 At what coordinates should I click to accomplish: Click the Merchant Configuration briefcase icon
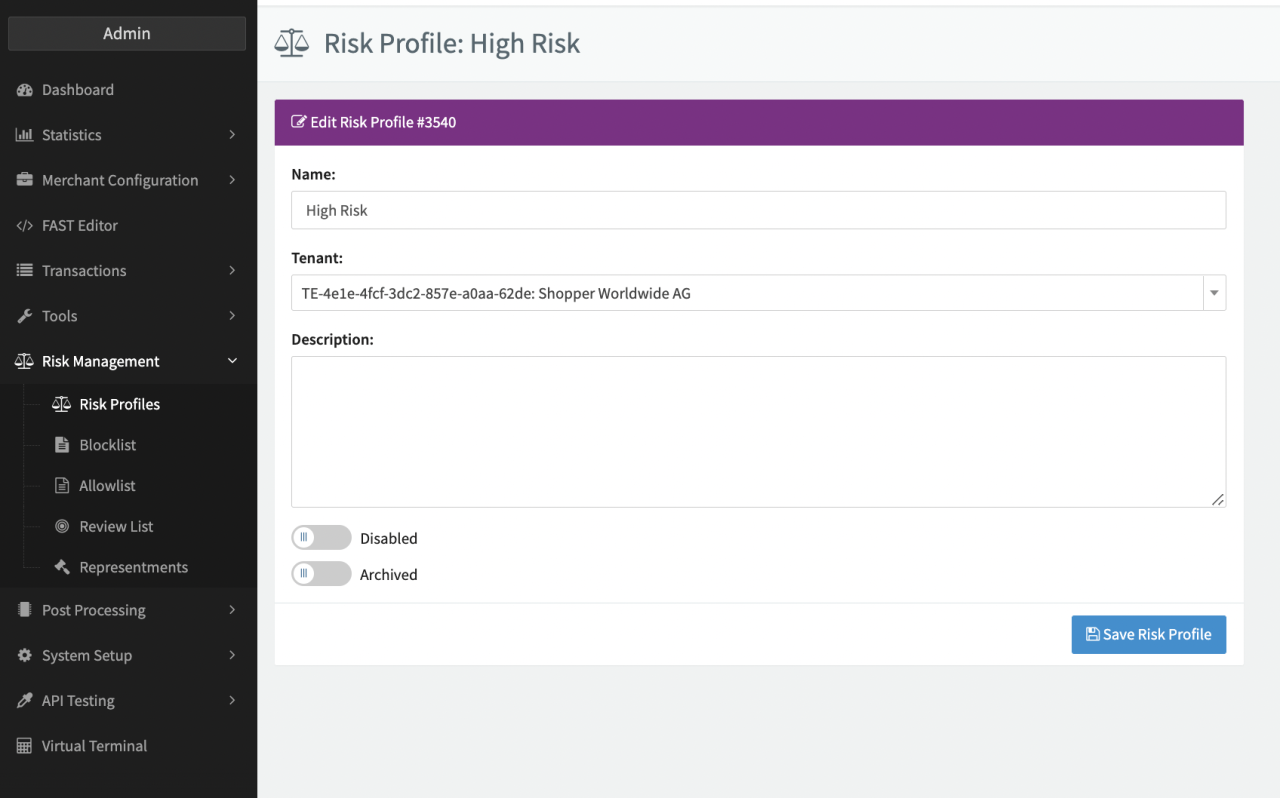coord(25,180)
